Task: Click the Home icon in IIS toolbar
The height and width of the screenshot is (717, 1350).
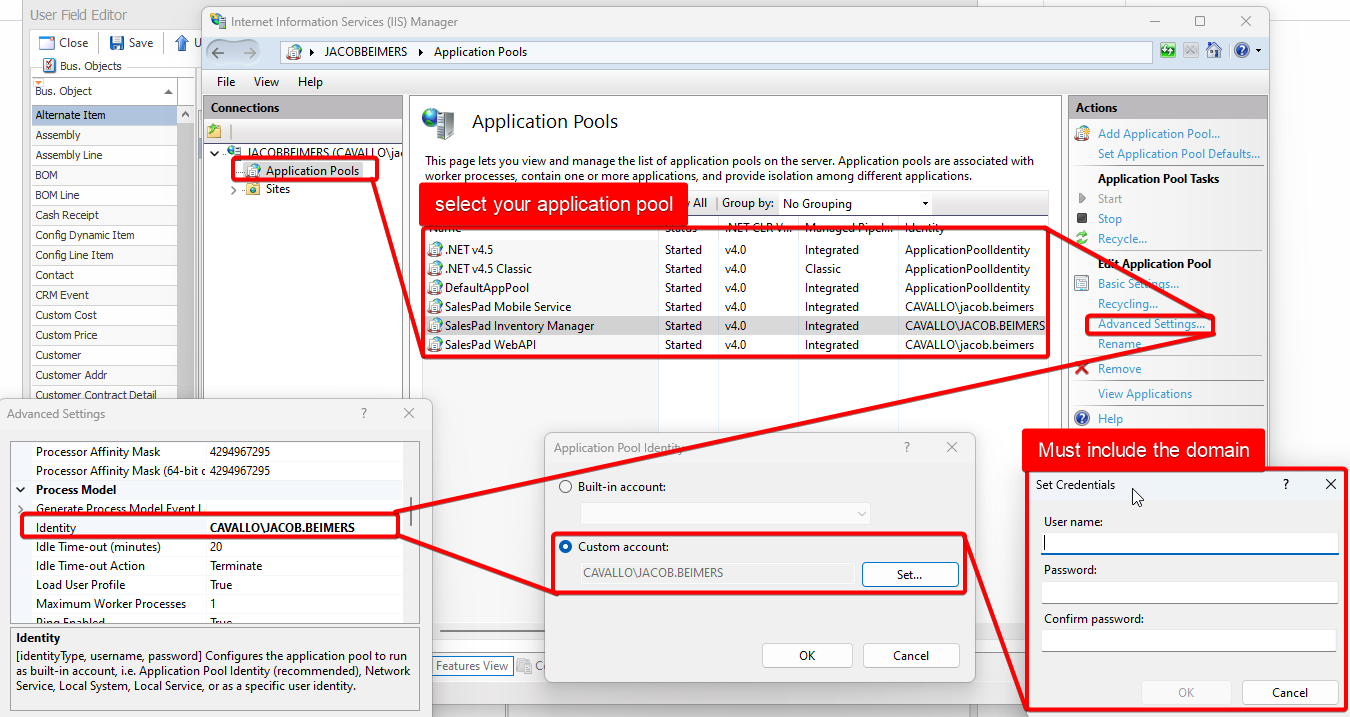Action: tap(1214, 50)
